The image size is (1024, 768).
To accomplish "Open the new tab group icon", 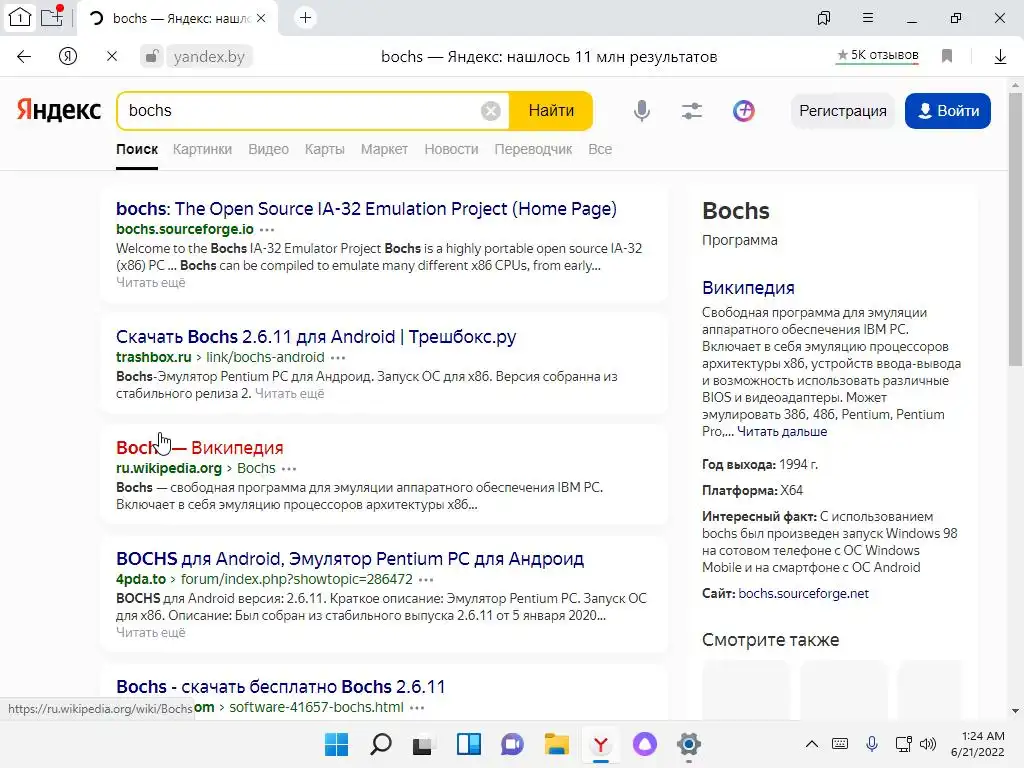I will (52, 17).
